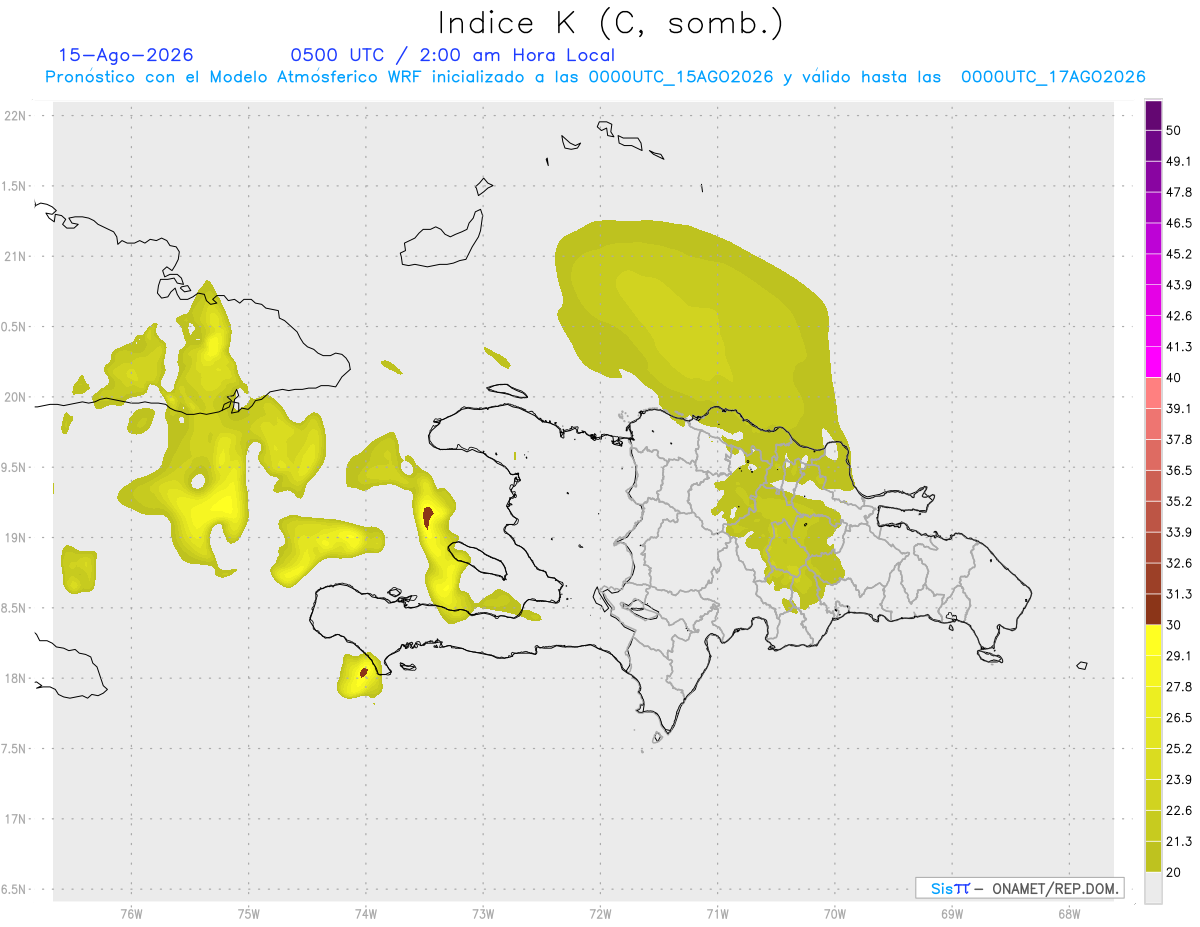The width and height of the screenshot is (1200, 927).
Task: Click the color bar label '25.2'
Action: click(x=1179, y=748)
